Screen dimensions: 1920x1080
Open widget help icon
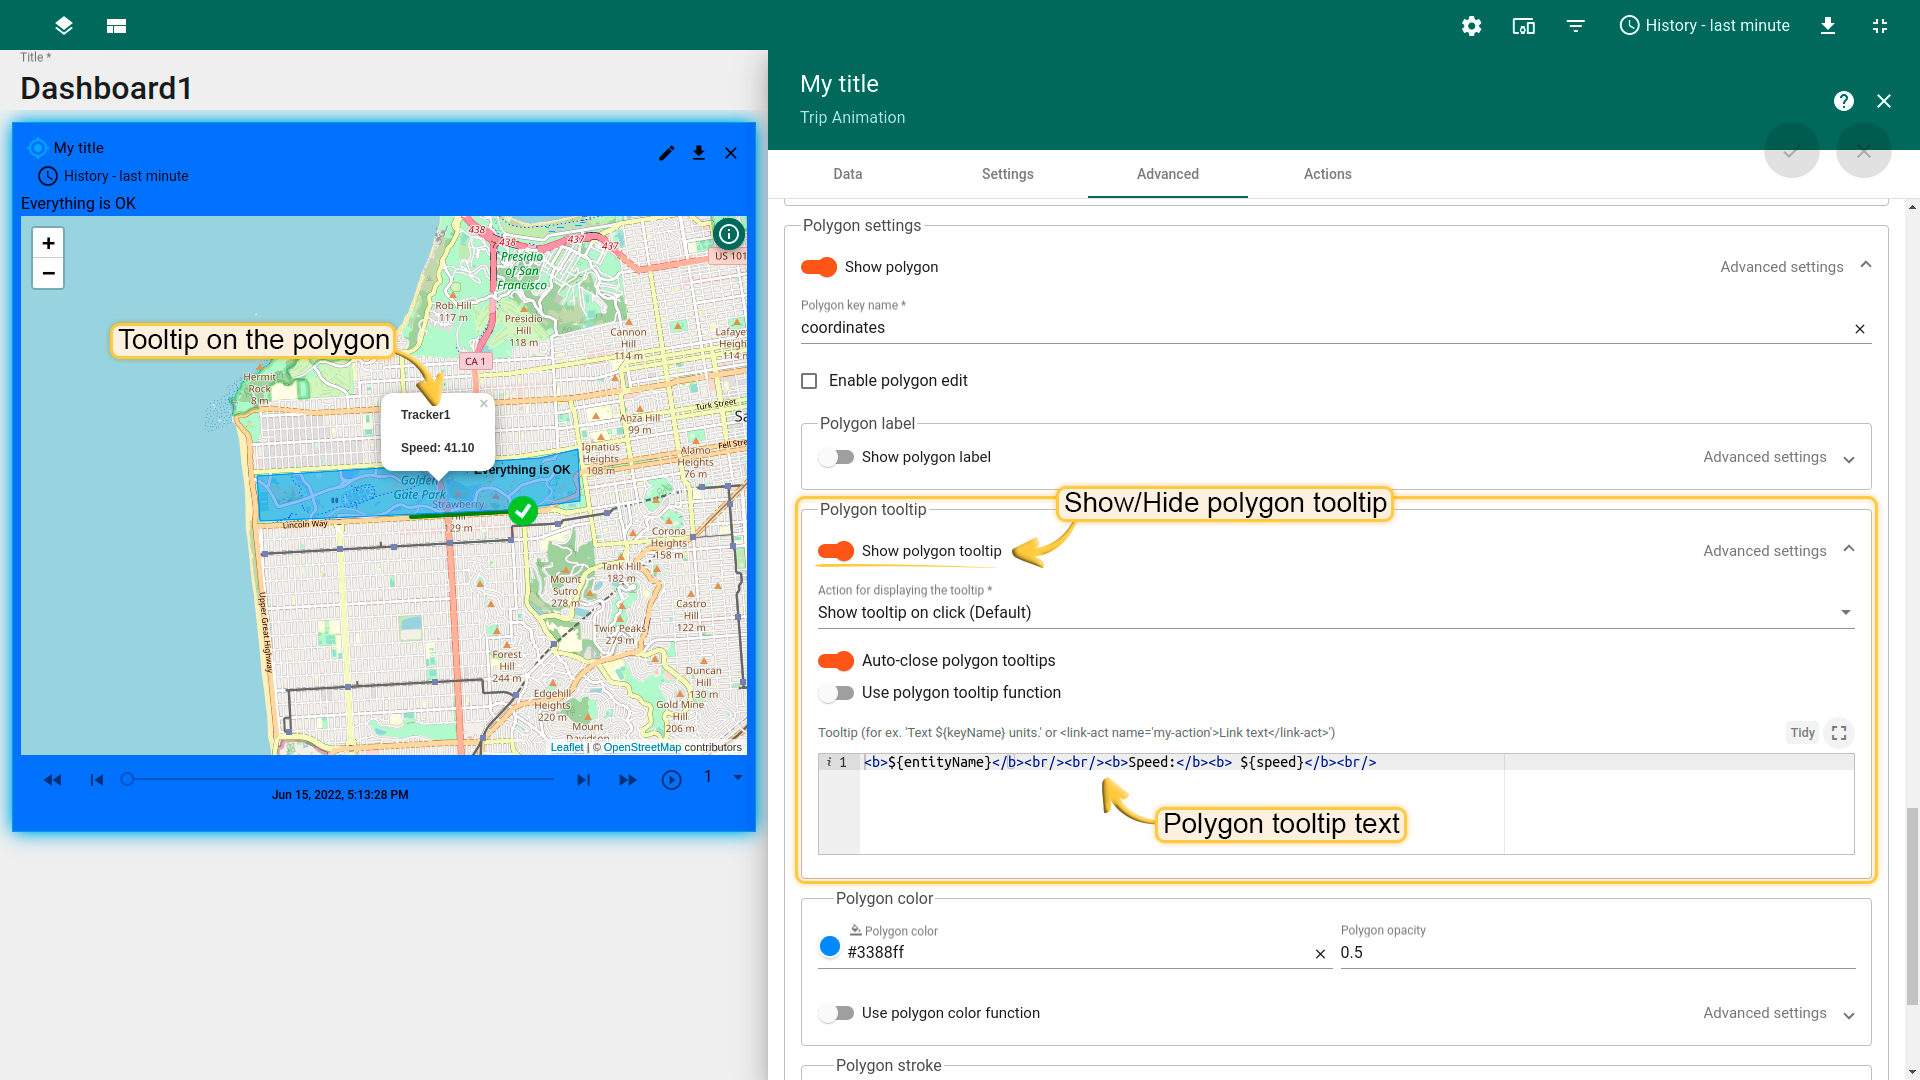1844,101
